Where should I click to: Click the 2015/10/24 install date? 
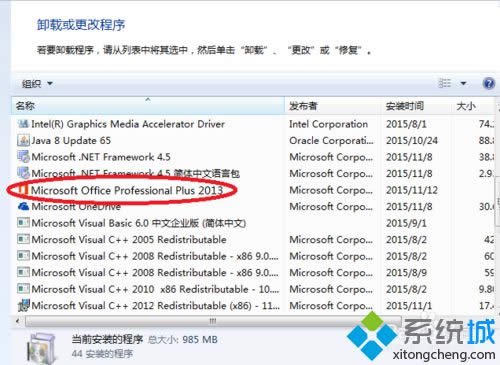[x=412, y=140]
